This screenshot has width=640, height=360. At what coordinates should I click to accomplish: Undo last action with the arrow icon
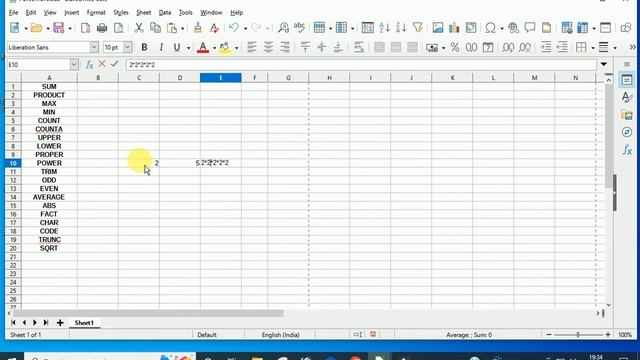point(234,28)
